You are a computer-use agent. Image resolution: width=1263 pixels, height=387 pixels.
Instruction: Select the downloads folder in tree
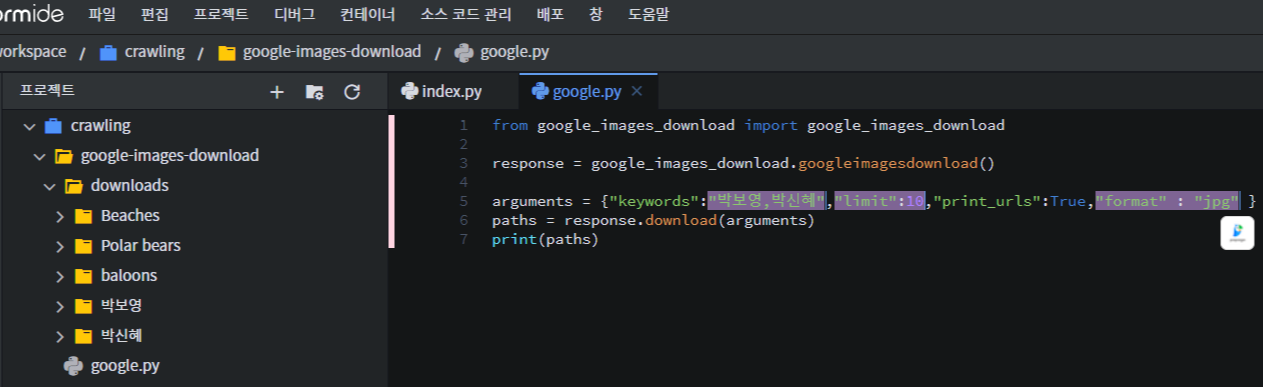tap(130, 186)
